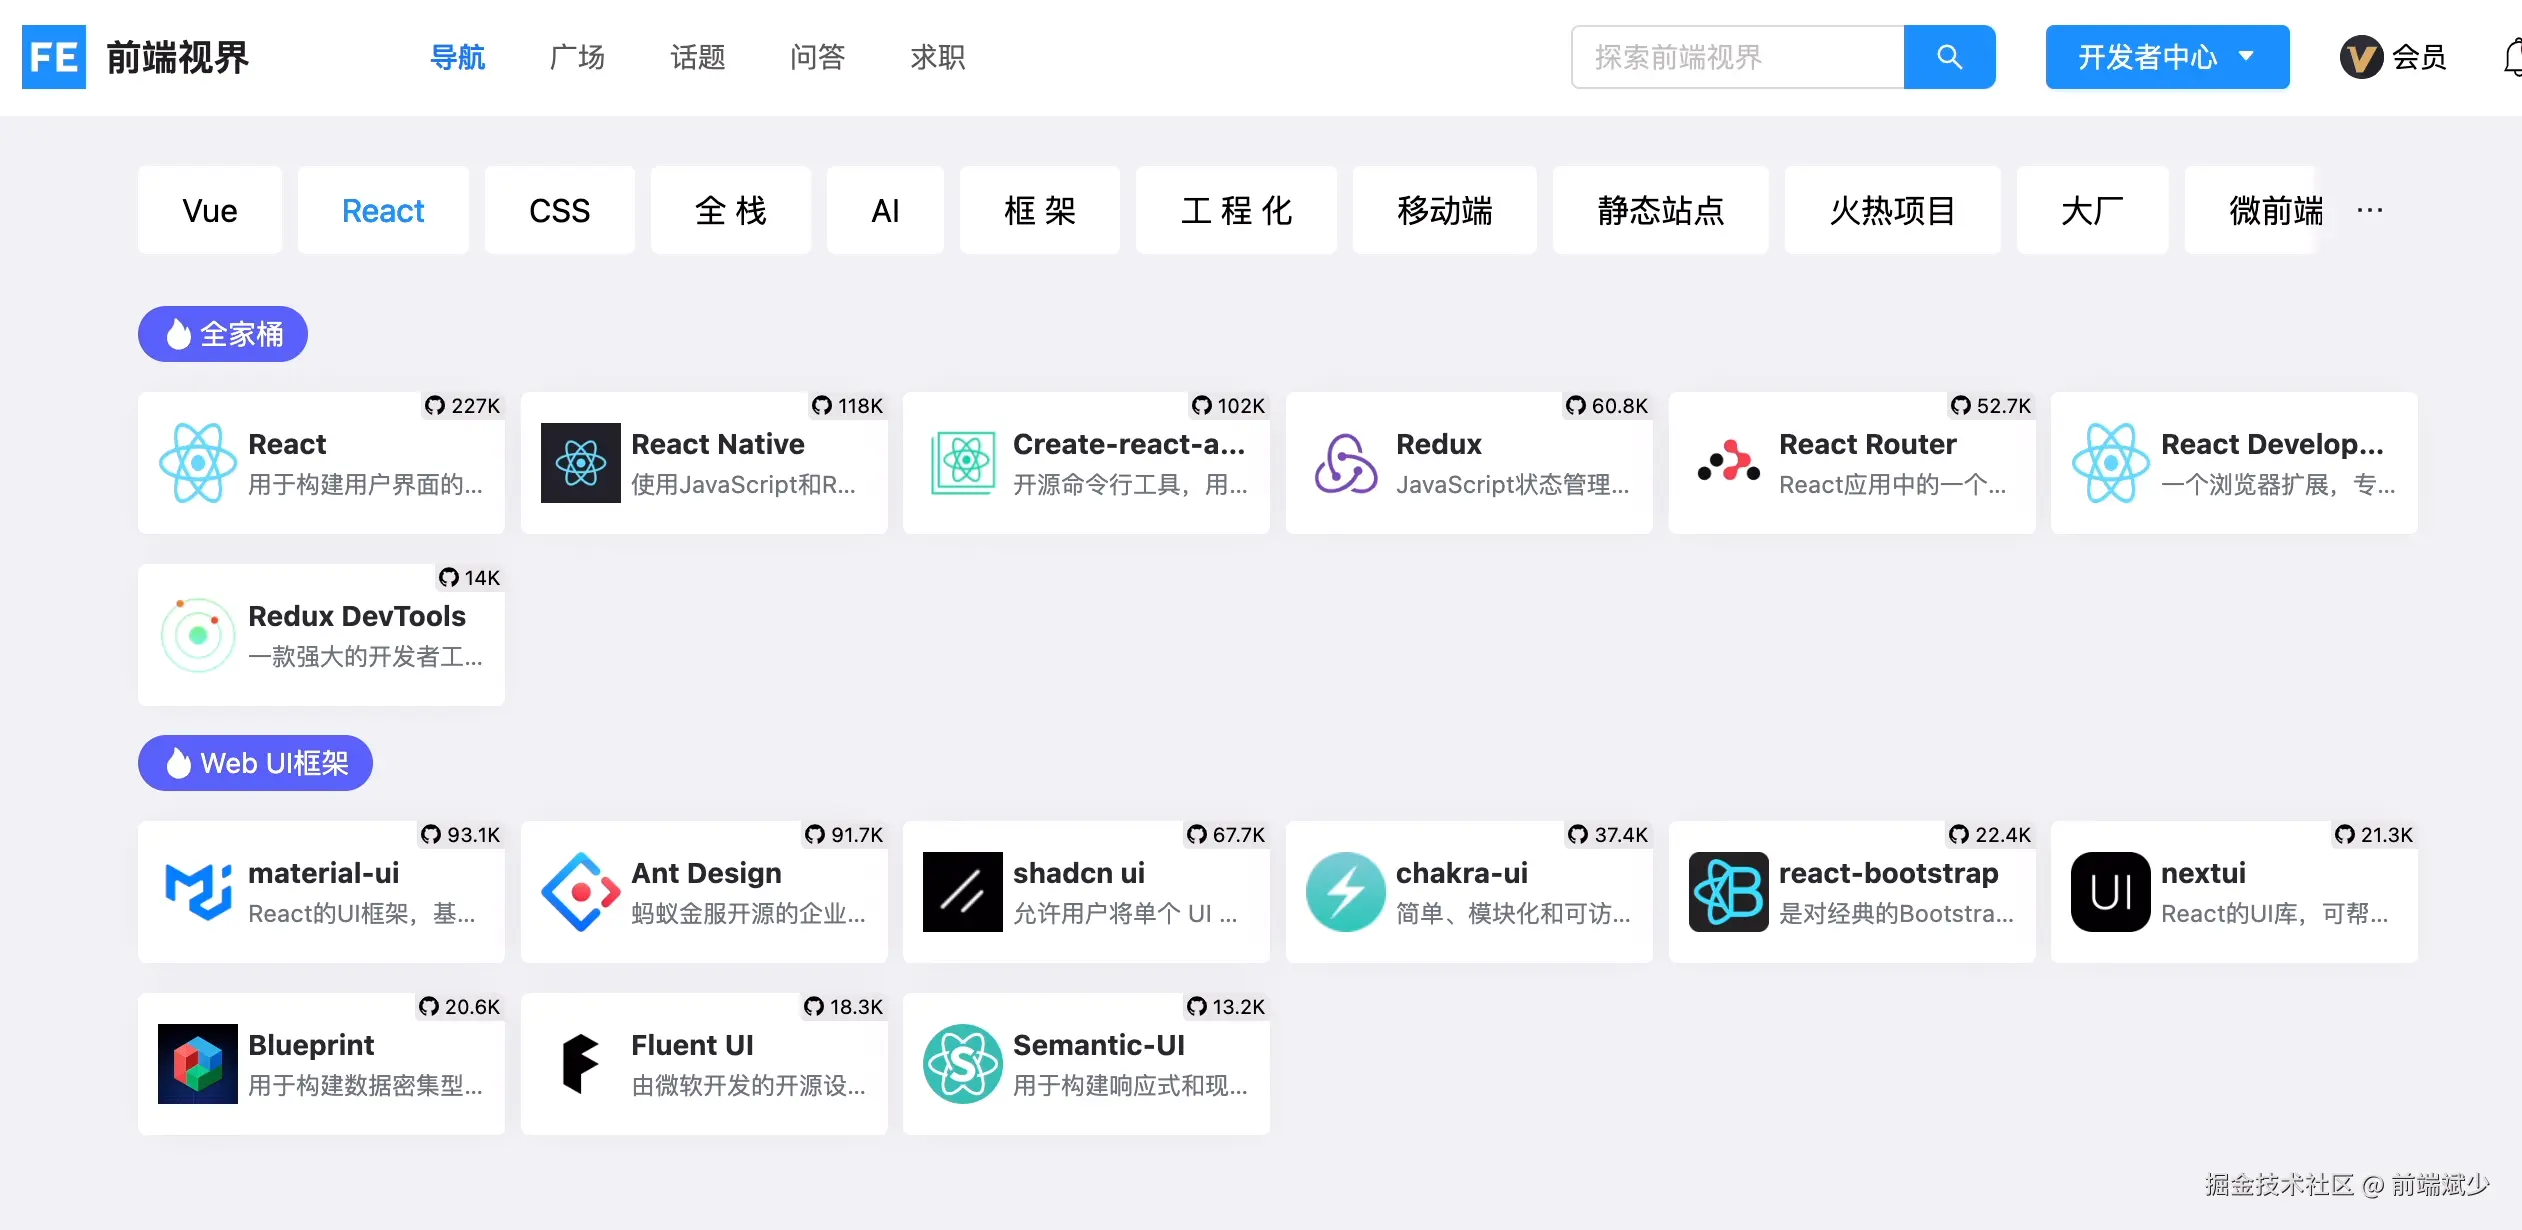Click the Create-react-app logo icon
Screen dimensions: 2522x1230
pos(963,463)
